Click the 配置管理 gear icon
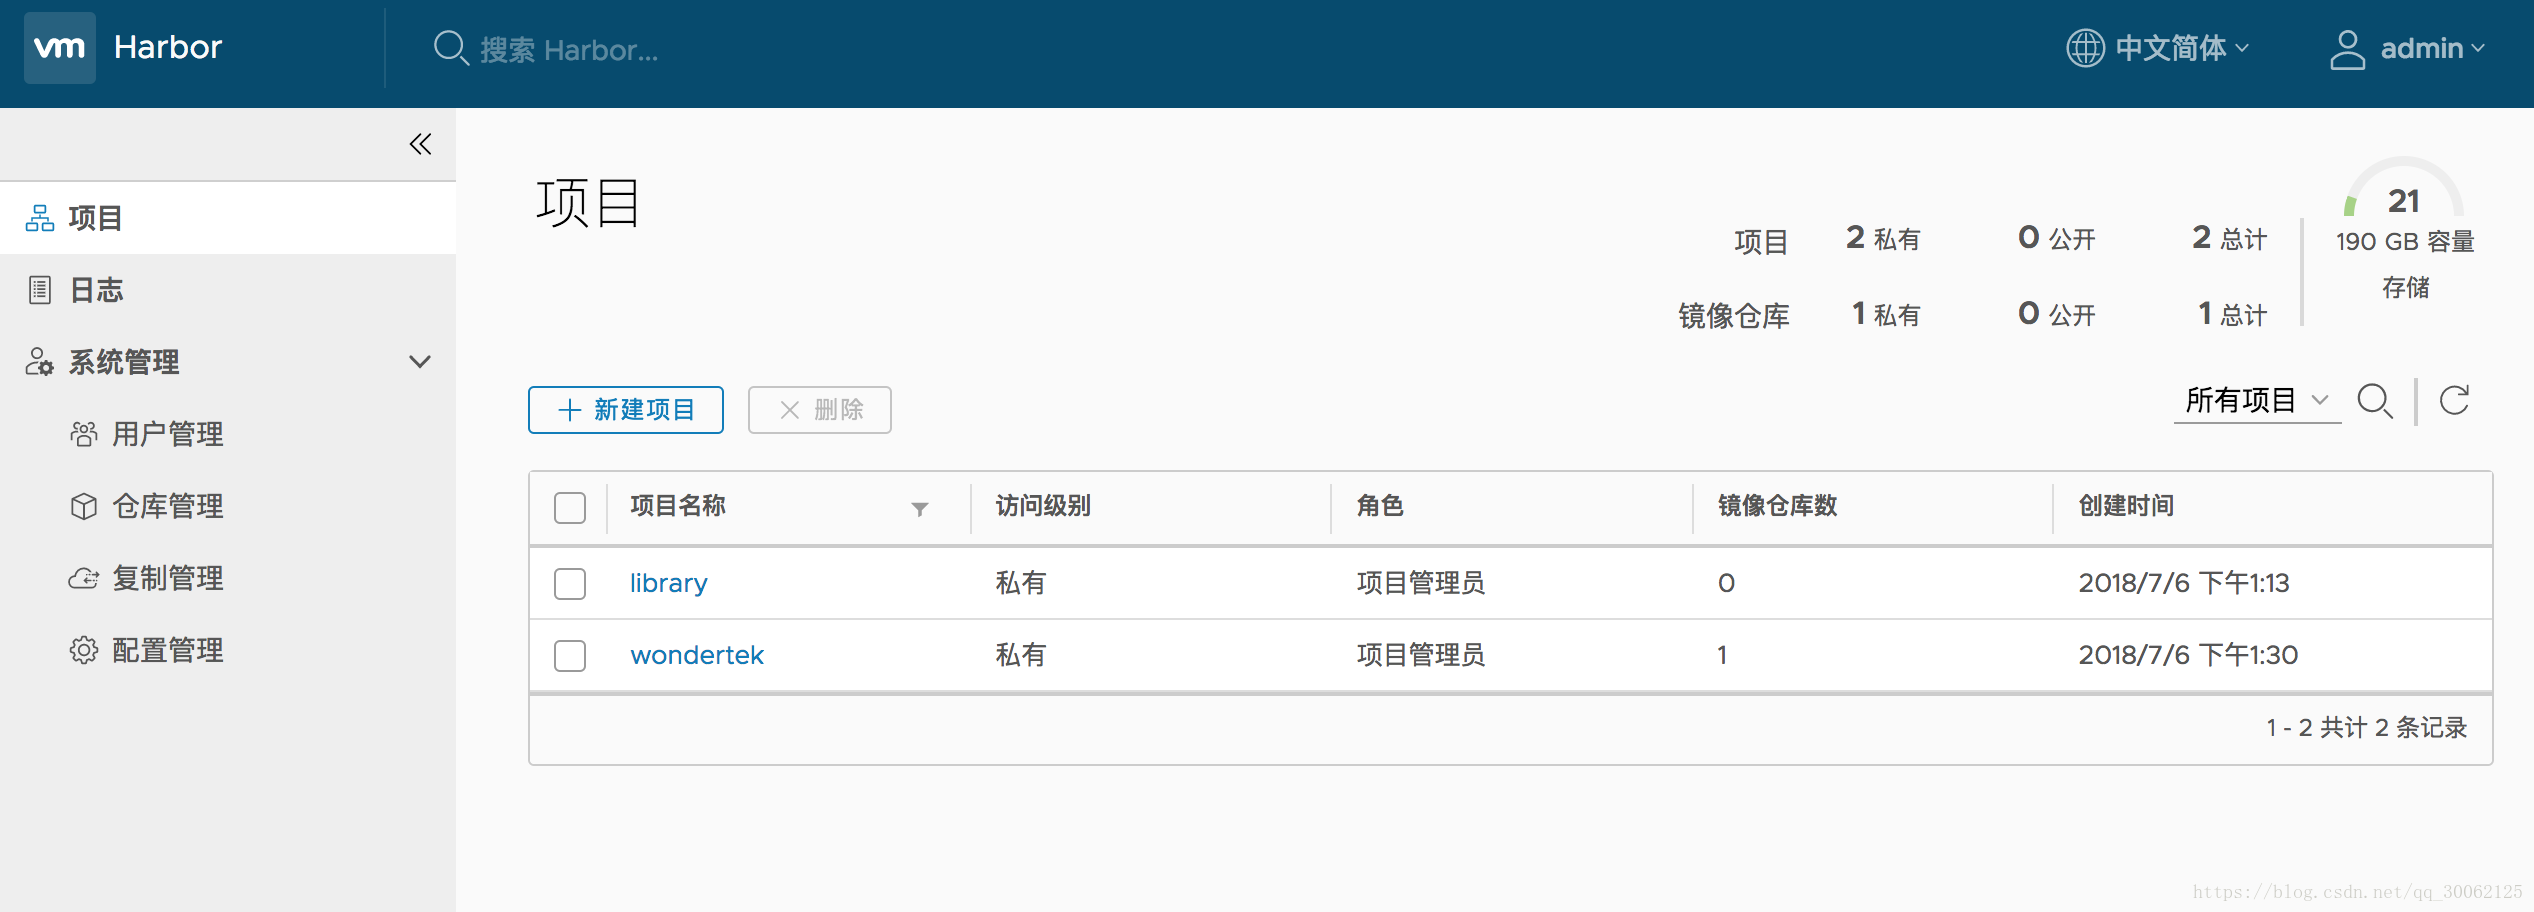This screenshot has width=2534, height=912. pos(84,650)
